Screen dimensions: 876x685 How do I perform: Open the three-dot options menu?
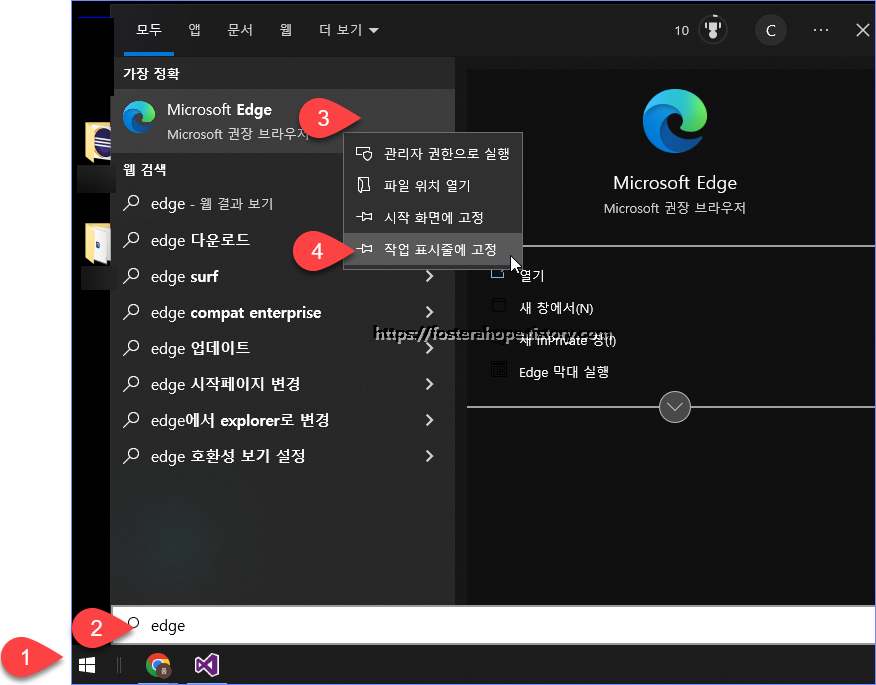(821, 30)
